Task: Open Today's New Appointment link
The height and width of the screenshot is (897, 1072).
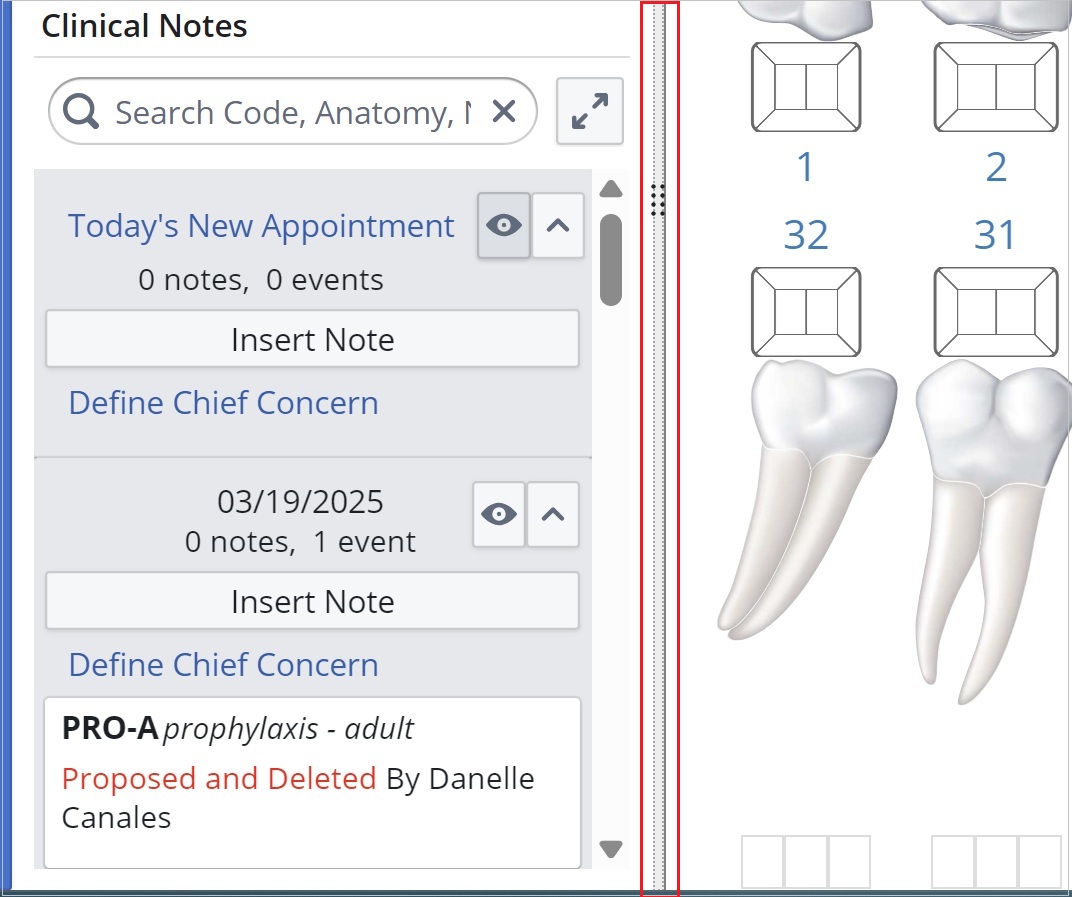Action: click(x=261, y=226)
